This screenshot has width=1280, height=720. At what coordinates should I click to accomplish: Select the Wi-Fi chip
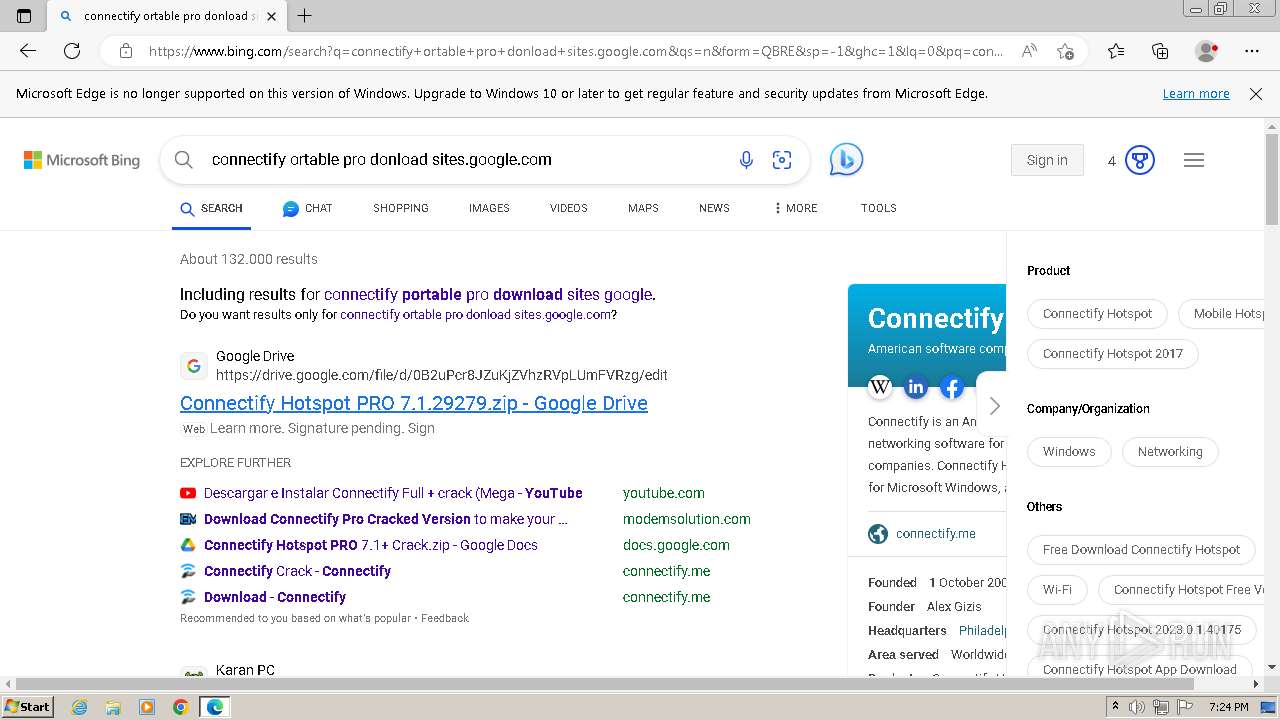(x=1057, y=590)
